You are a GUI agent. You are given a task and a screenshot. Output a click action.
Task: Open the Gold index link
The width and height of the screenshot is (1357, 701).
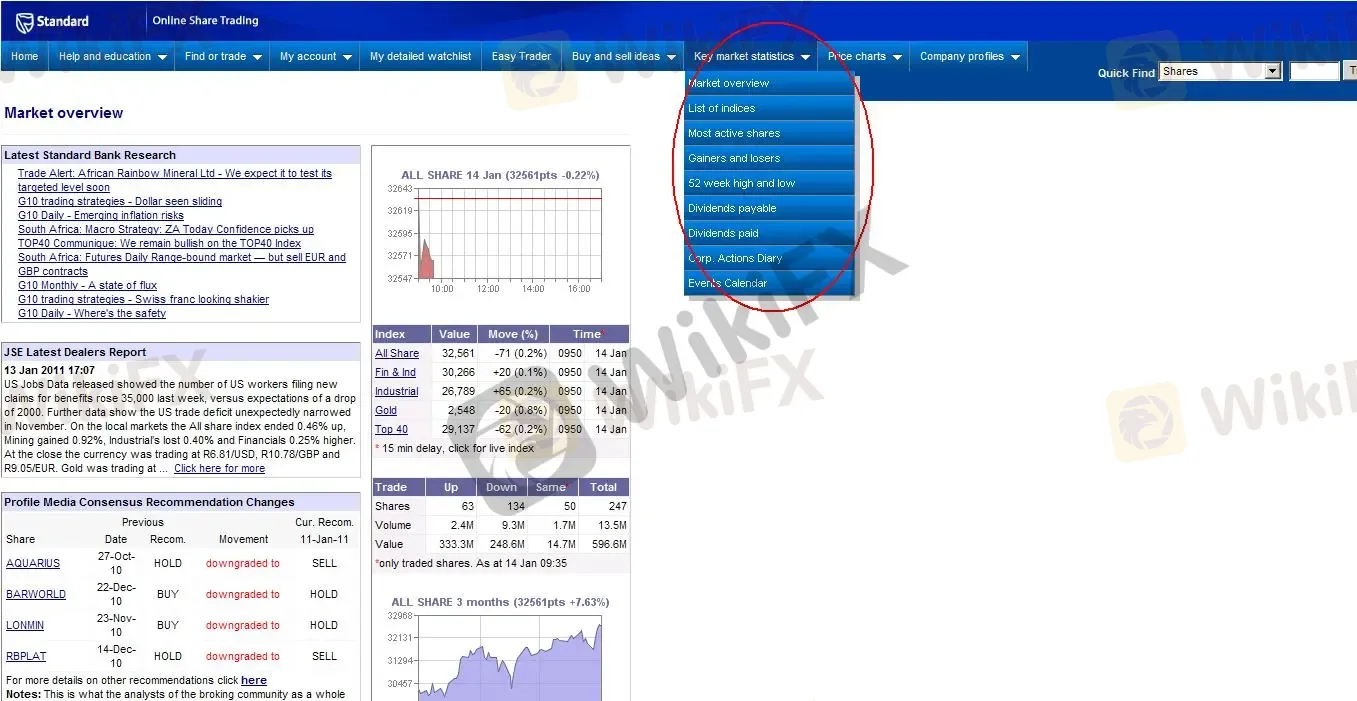pyautogui.click(x=386, y=410)
